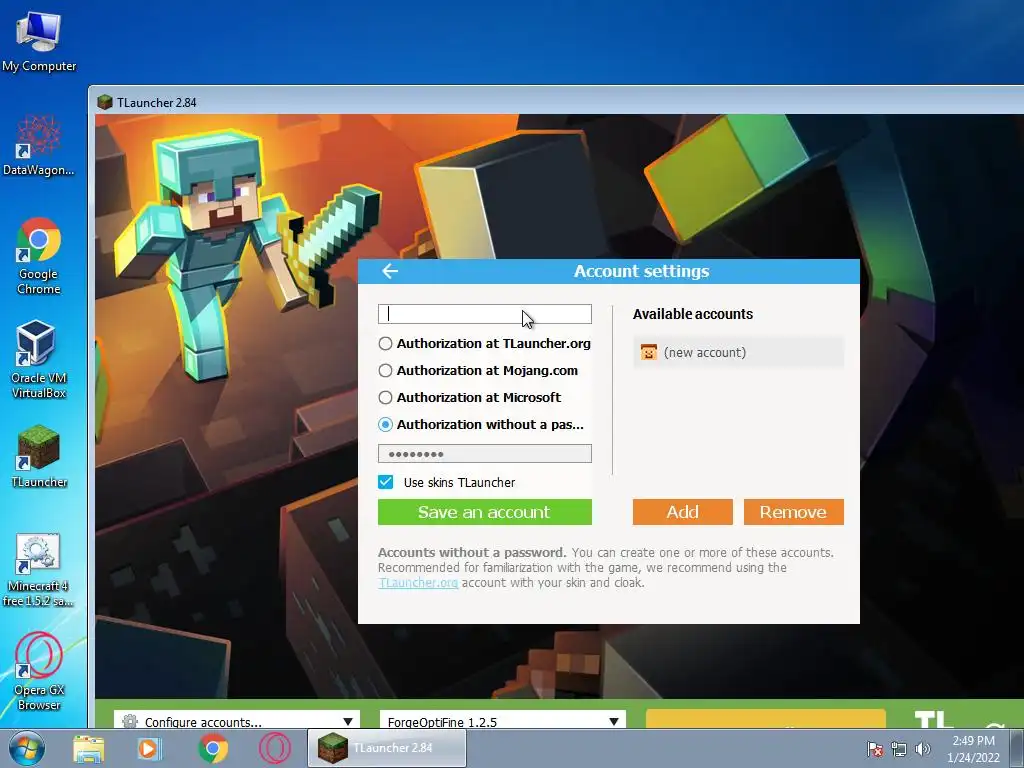1024x768 pixels.
Task: Click the volume speaker tray icon
Action: click(x=923, y=749)
